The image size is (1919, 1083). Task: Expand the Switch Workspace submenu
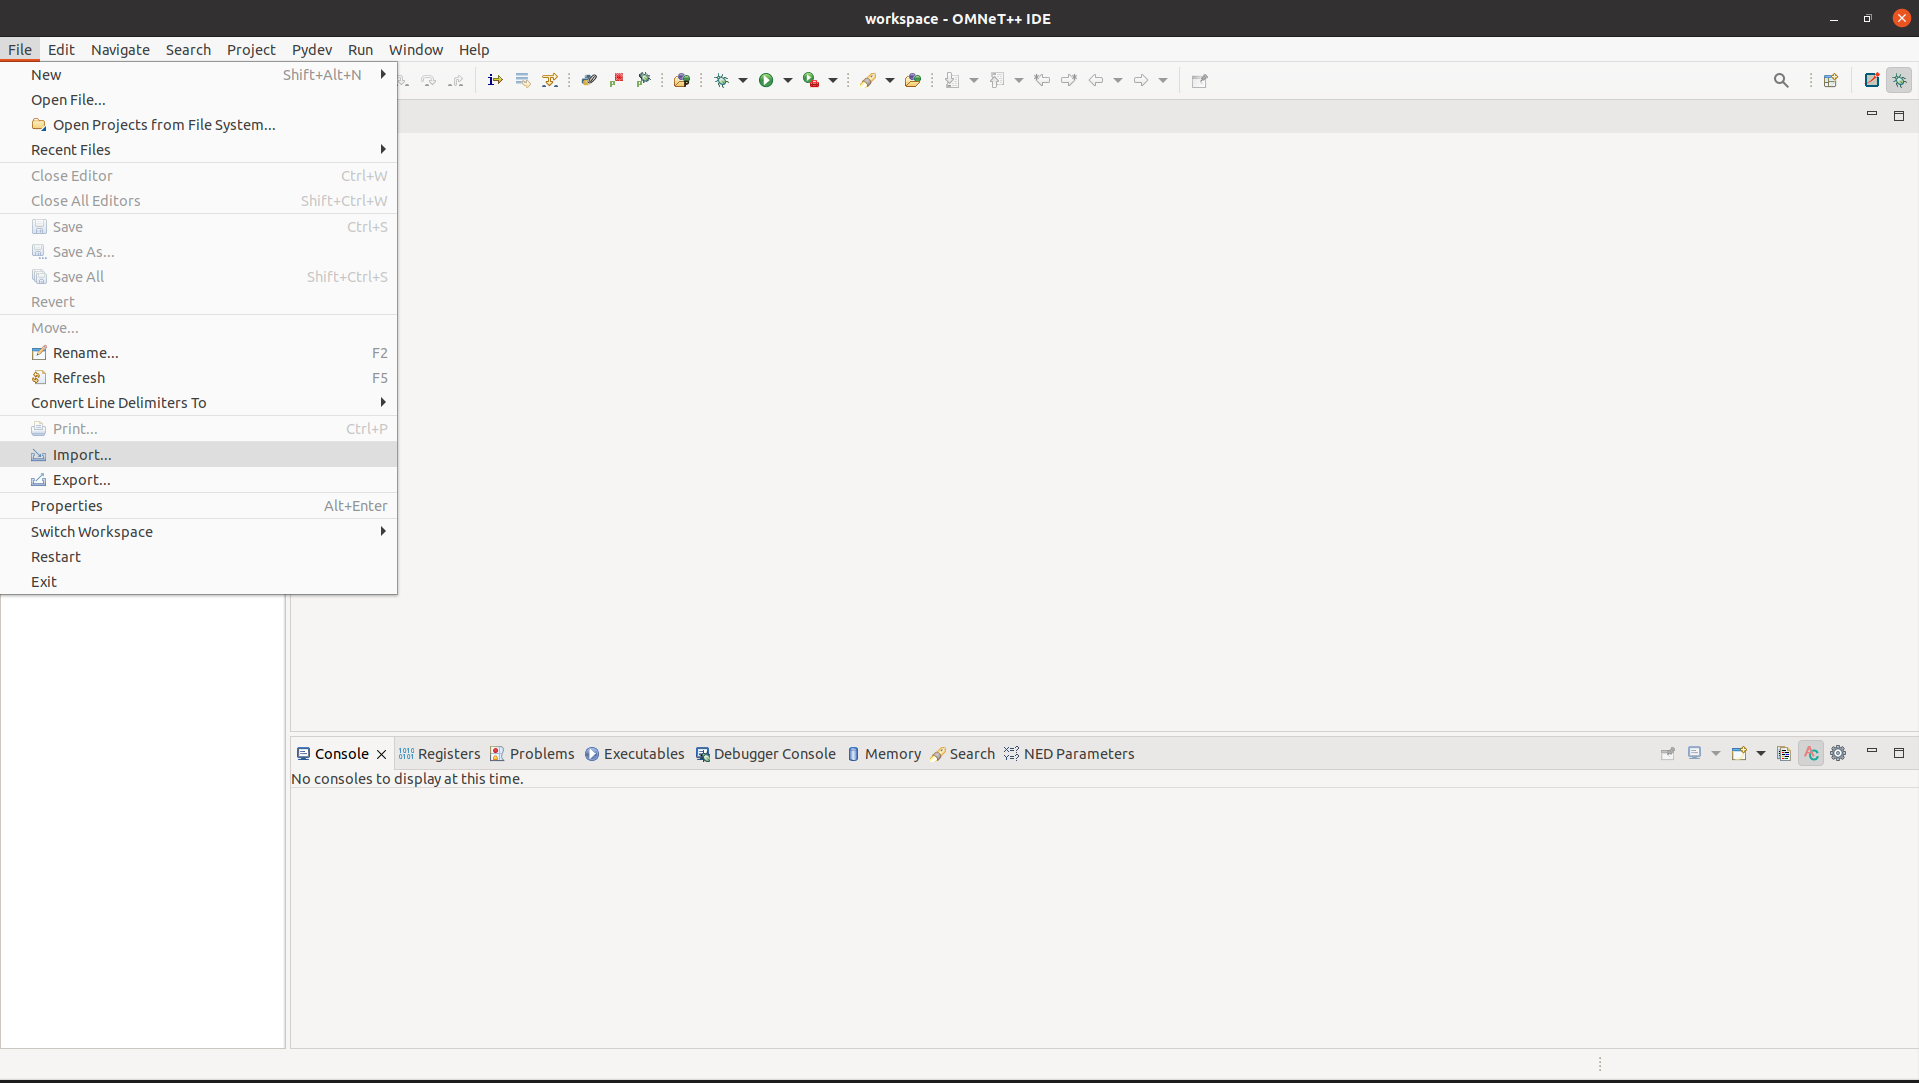[x=199, y=532]
